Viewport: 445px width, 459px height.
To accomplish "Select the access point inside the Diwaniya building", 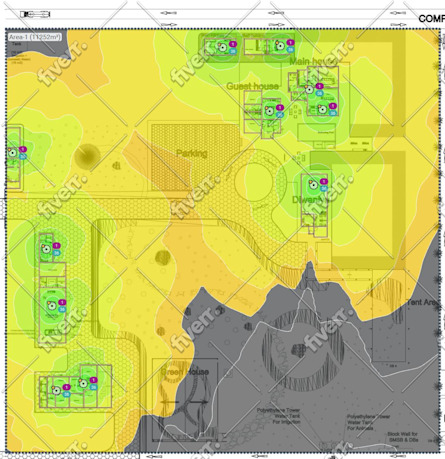I will click(x=313, y=184).
